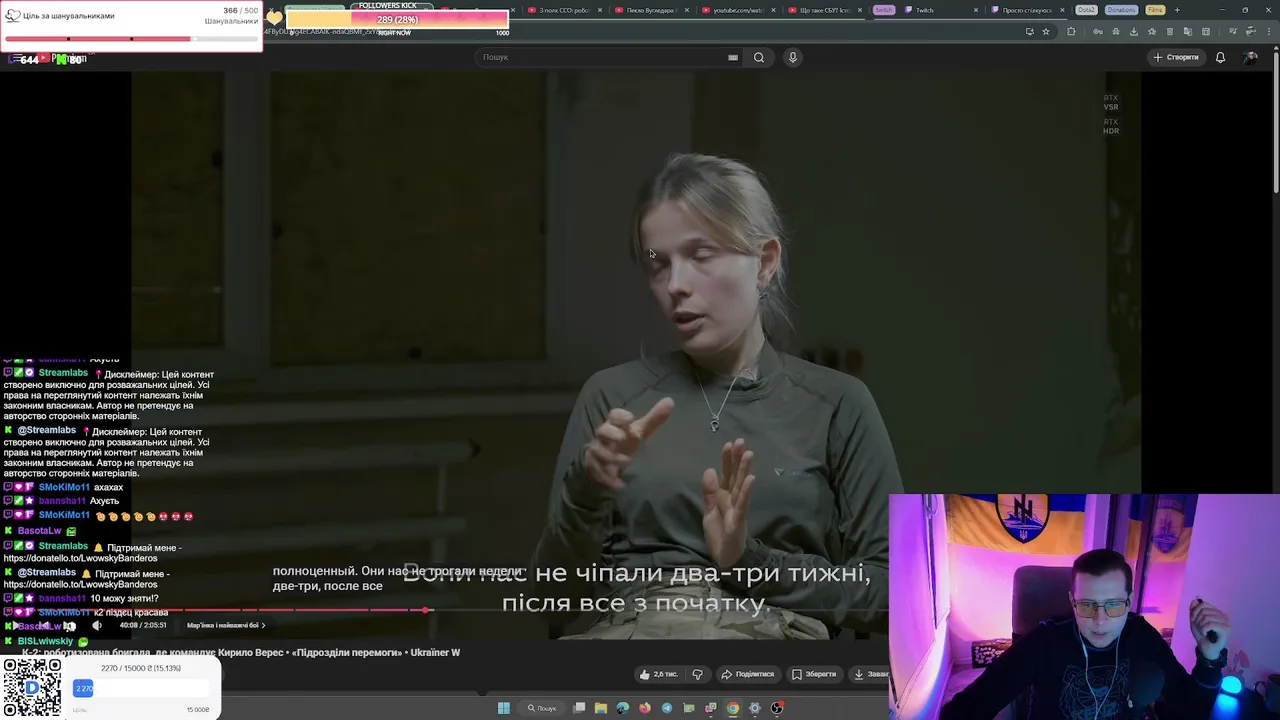Collapse the twitch tab group label

[x=883, y=10]
